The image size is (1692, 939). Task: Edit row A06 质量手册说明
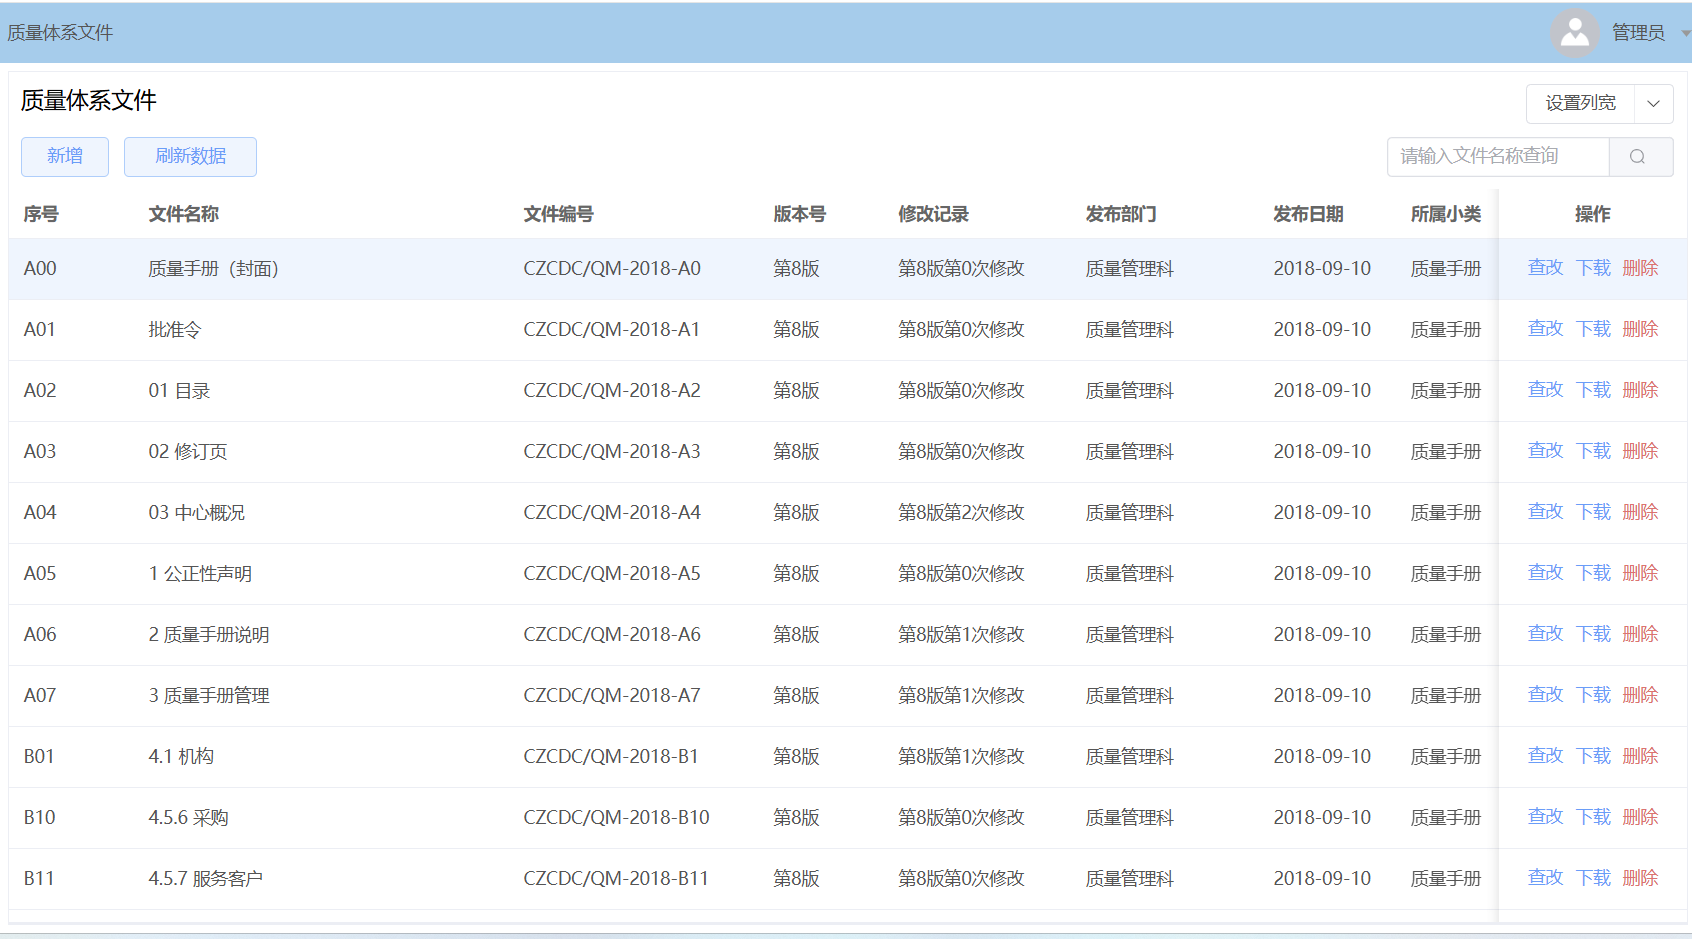pyautogui.click(x=1545, y=634)
